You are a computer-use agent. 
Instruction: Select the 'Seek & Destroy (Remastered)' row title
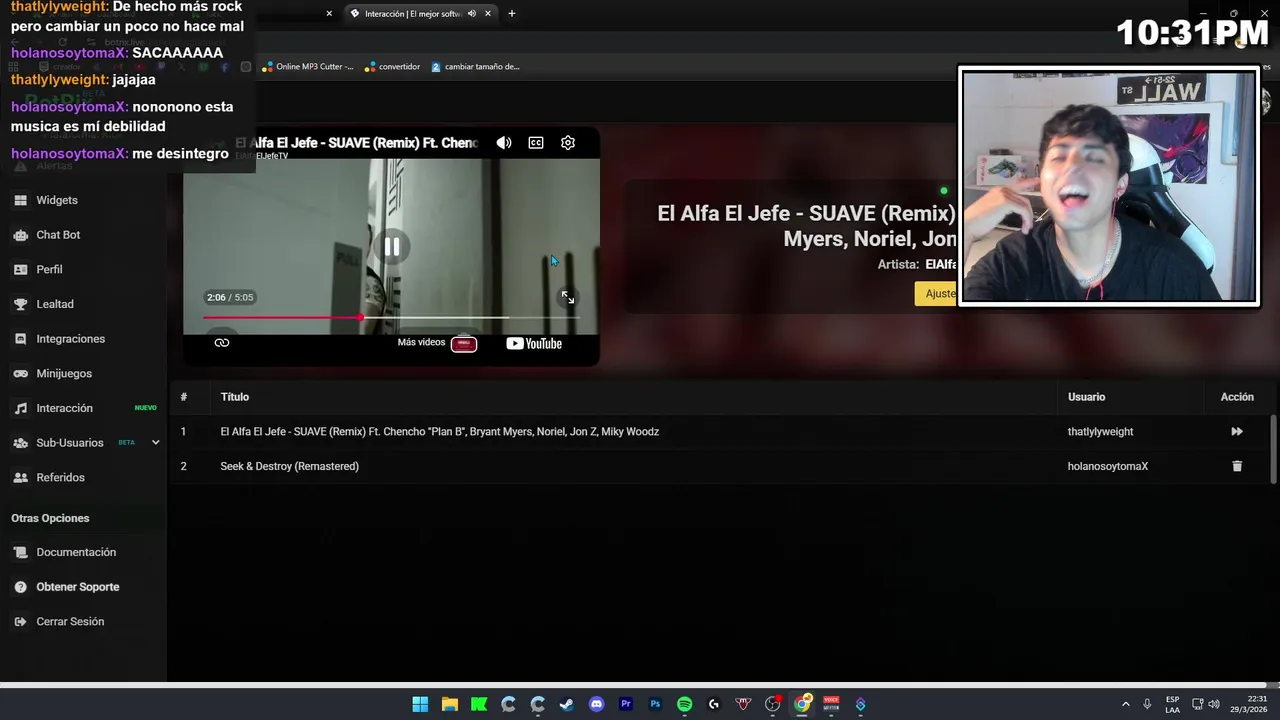point(290,466)
